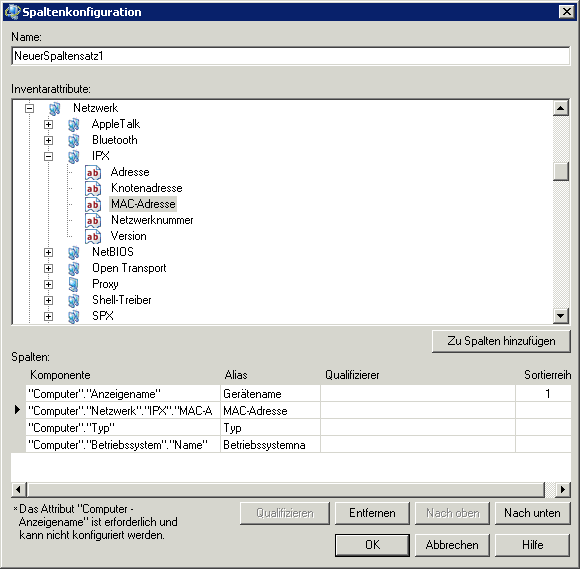Click the Entfernen button
Viewport: 580px width, 569px height.
click(x=372, y=513)
